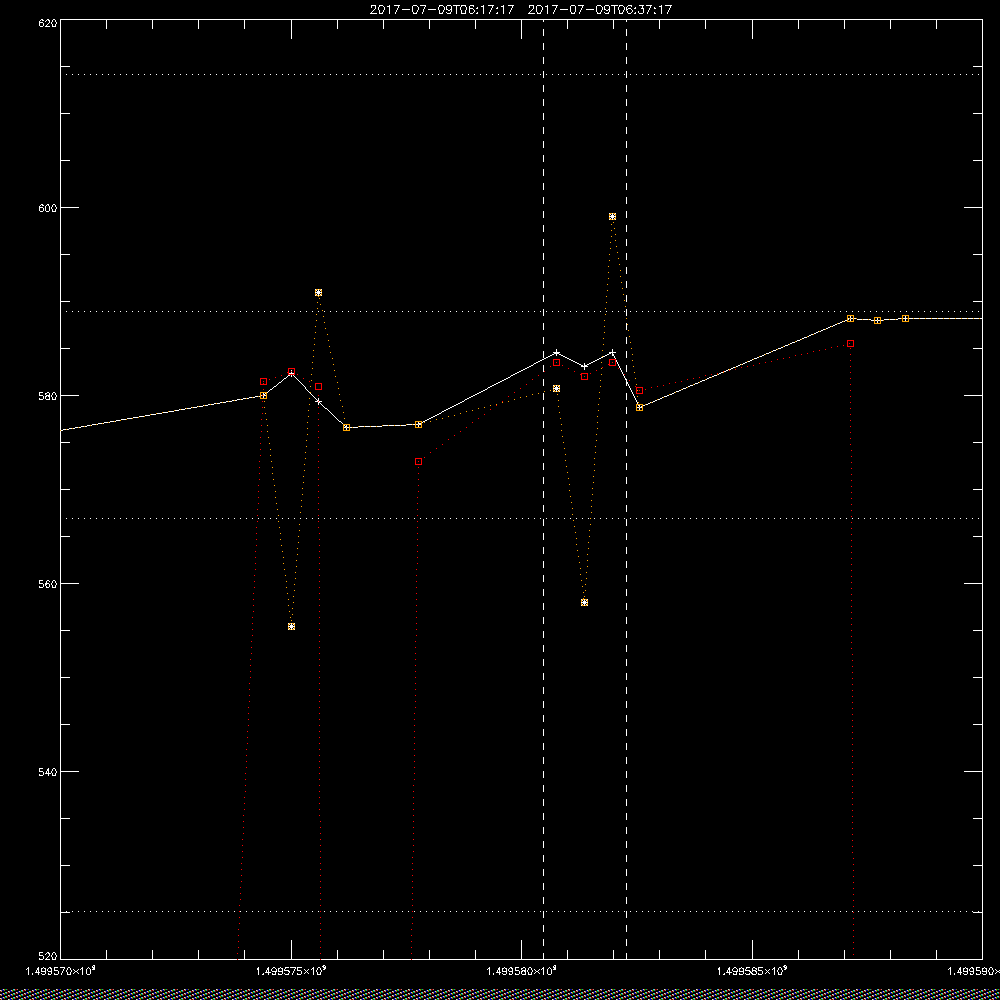The width and height of the screenshot is (1000, 1000).
Task: Select the y-axis label 540
Action: click(x=48, y=771)
